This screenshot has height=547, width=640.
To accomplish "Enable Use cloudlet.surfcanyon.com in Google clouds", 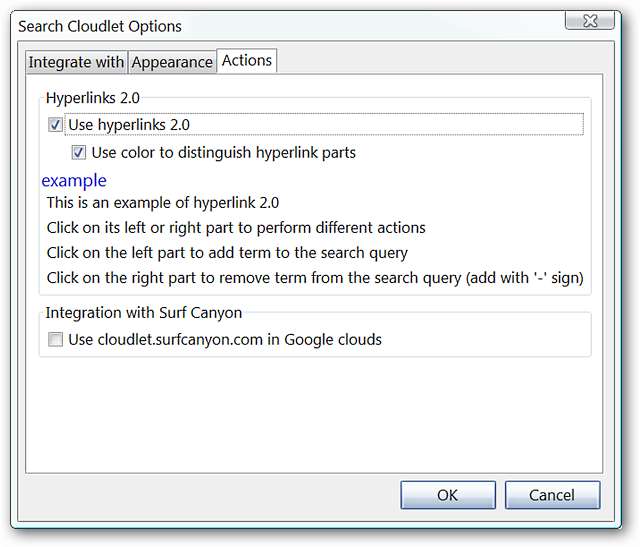I will tap(55, 340).
